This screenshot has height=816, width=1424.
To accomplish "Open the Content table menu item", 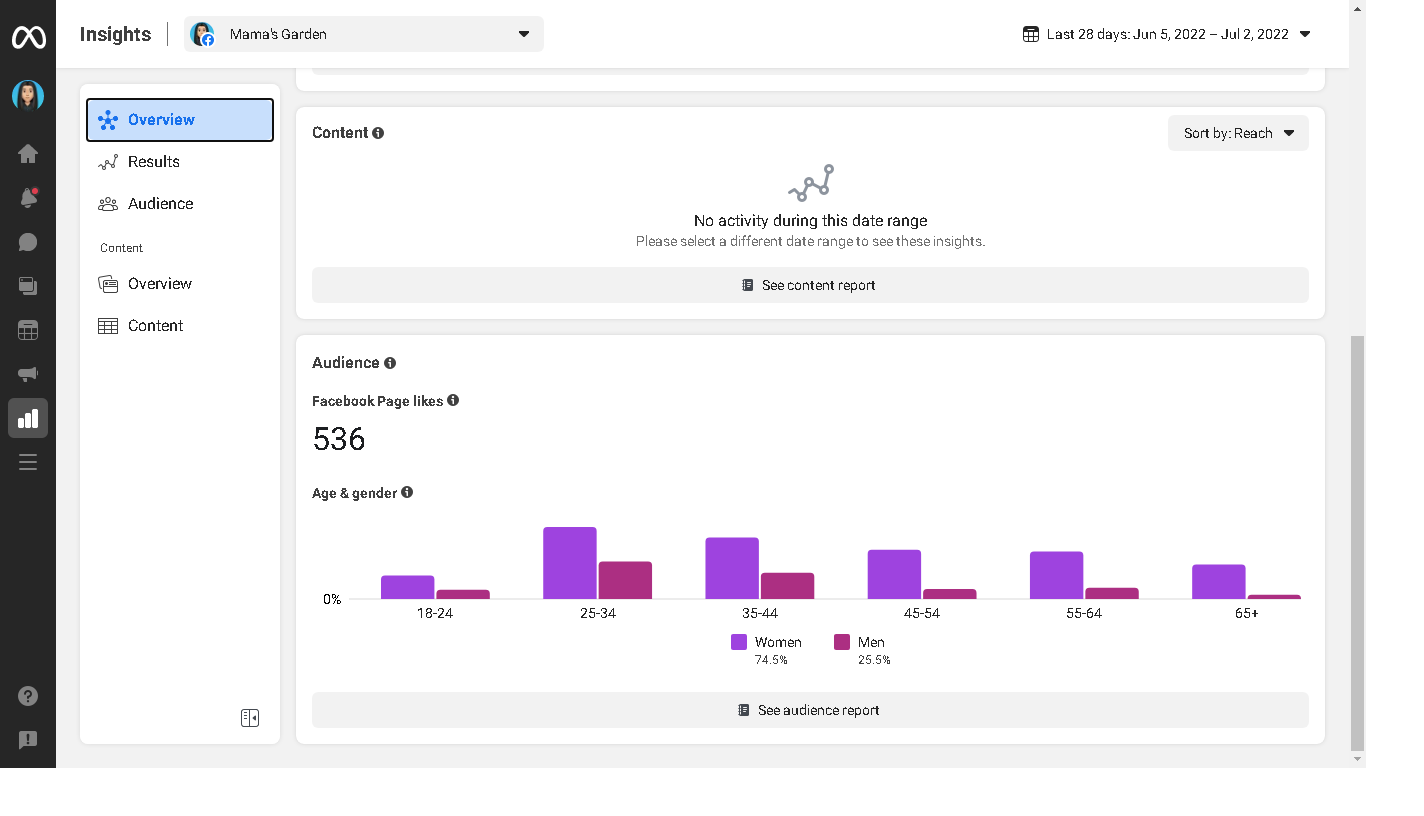I will 155,326.
